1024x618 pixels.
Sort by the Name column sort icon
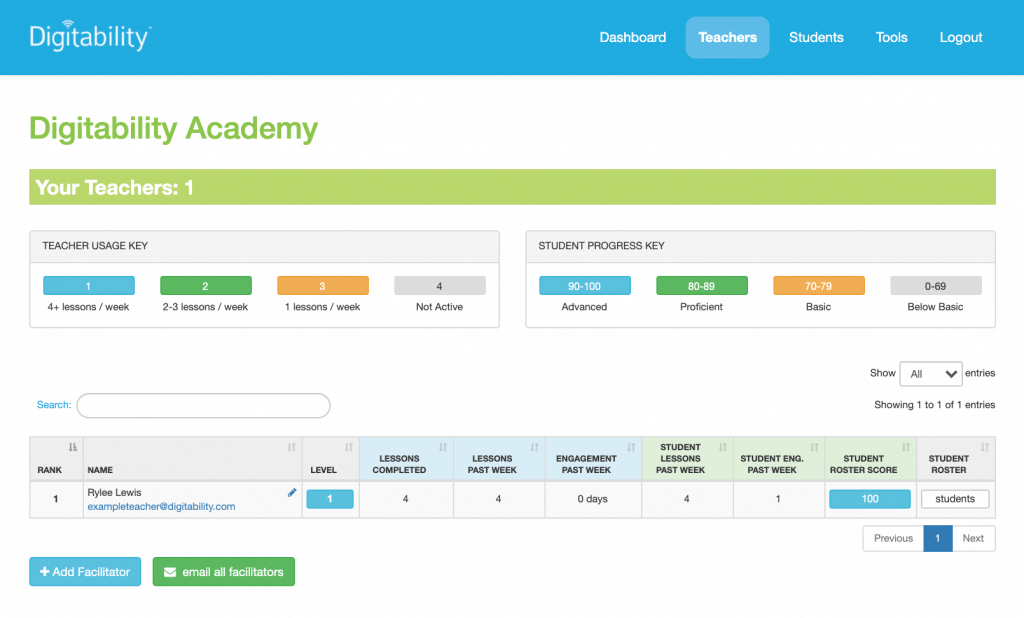[x=292, y=447]
